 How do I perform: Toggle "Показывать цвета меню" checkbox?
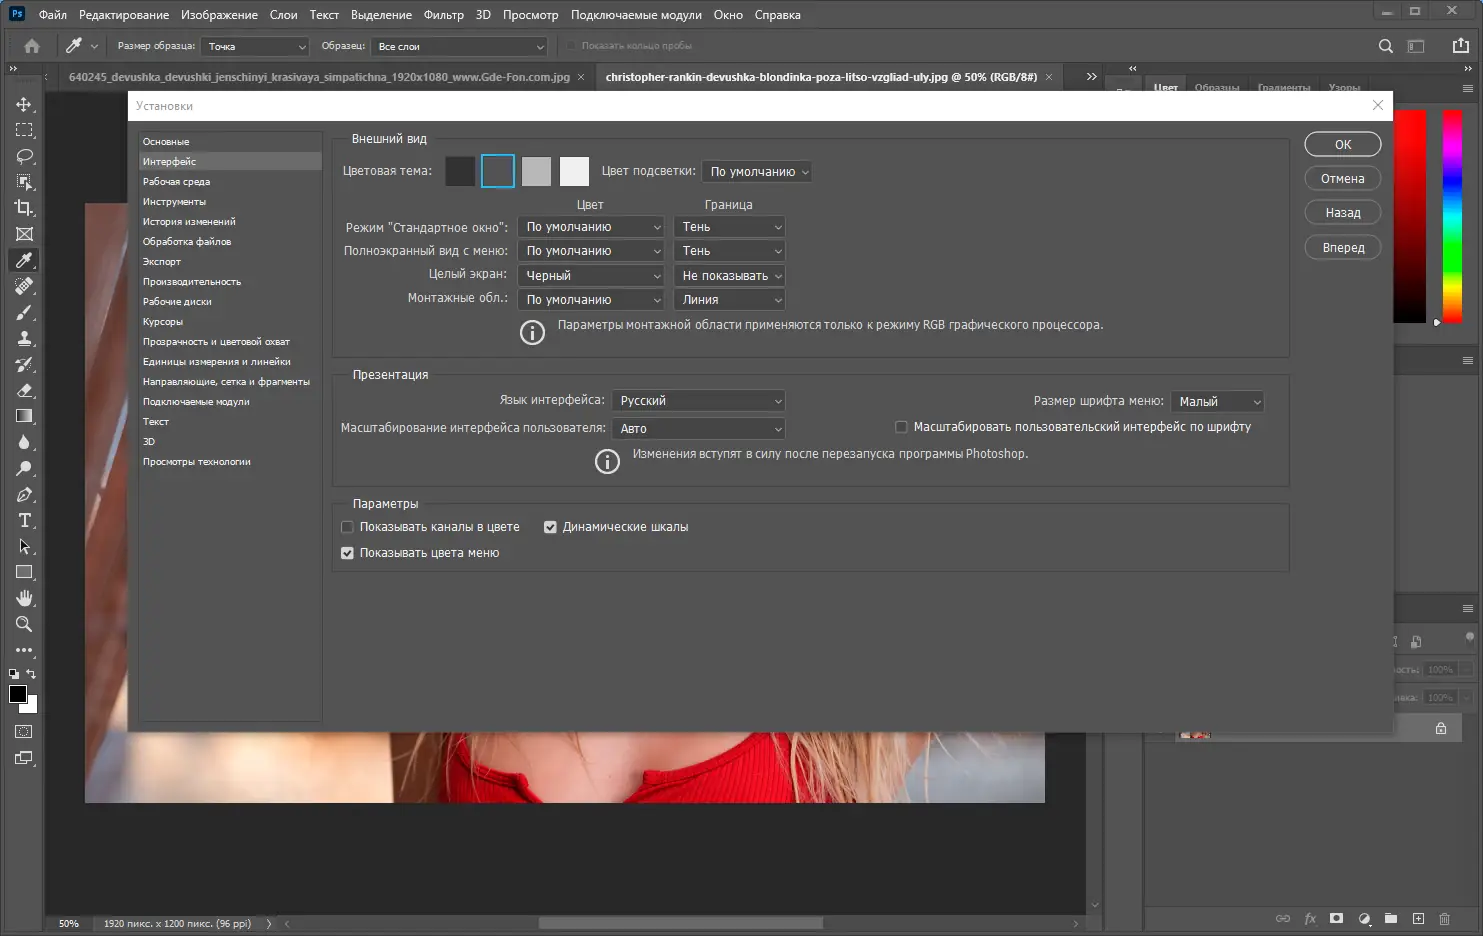[x=347, y=553]
